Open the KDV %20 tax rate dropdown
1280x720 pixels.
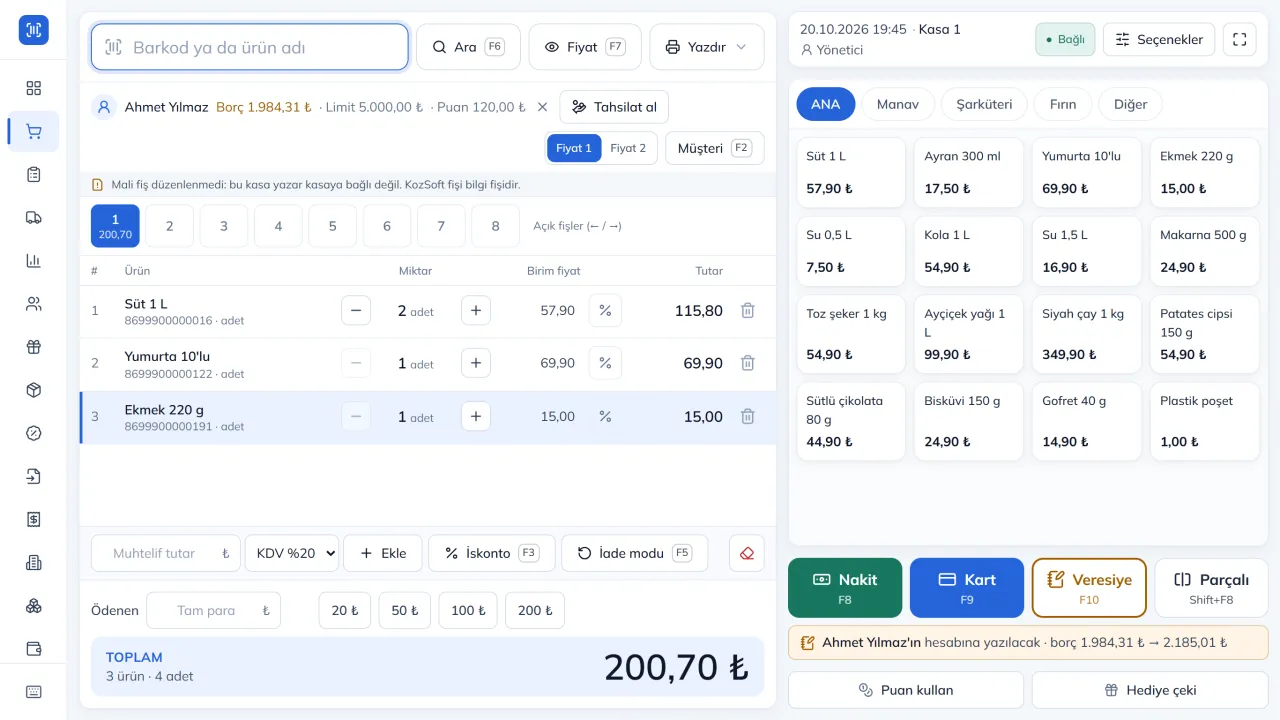coord(292,553)
